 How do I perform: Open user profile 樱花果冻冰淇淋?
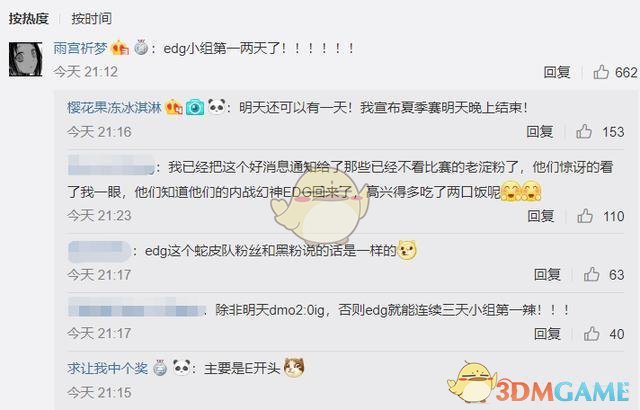[x=115, y=107]
